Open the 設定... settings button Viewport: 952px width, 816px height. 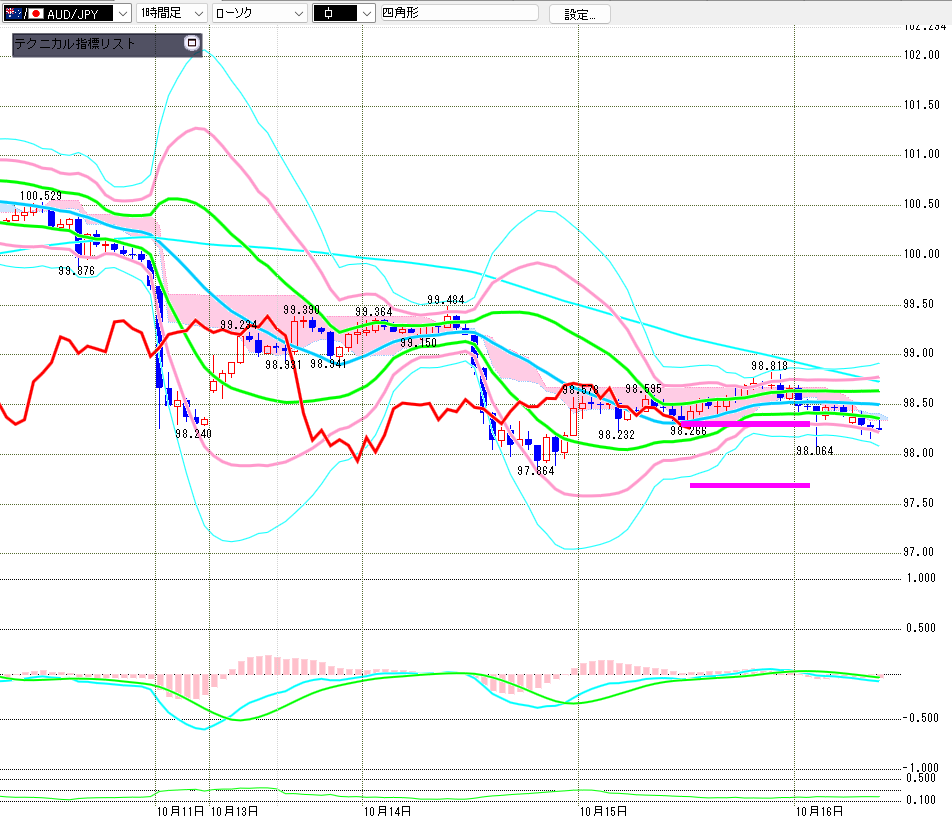tap(580, 14)
